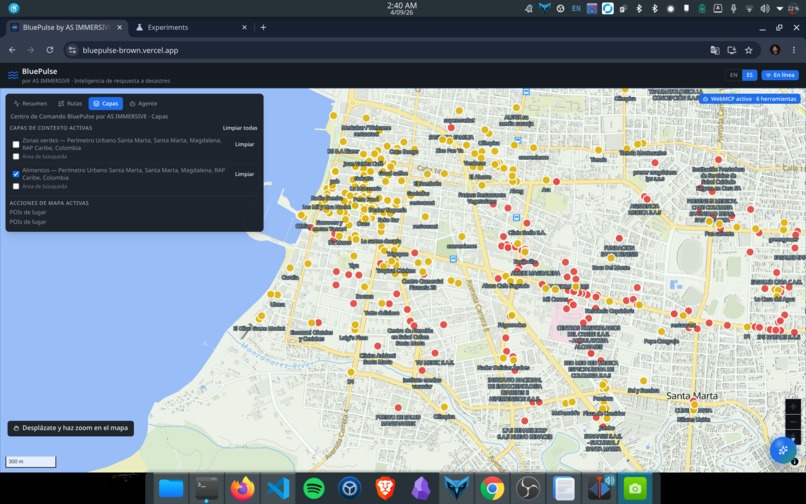The width and height of the screenshot is (806, 504).
Task: Click the BluePulse waves logo
Action: point(13,76)
